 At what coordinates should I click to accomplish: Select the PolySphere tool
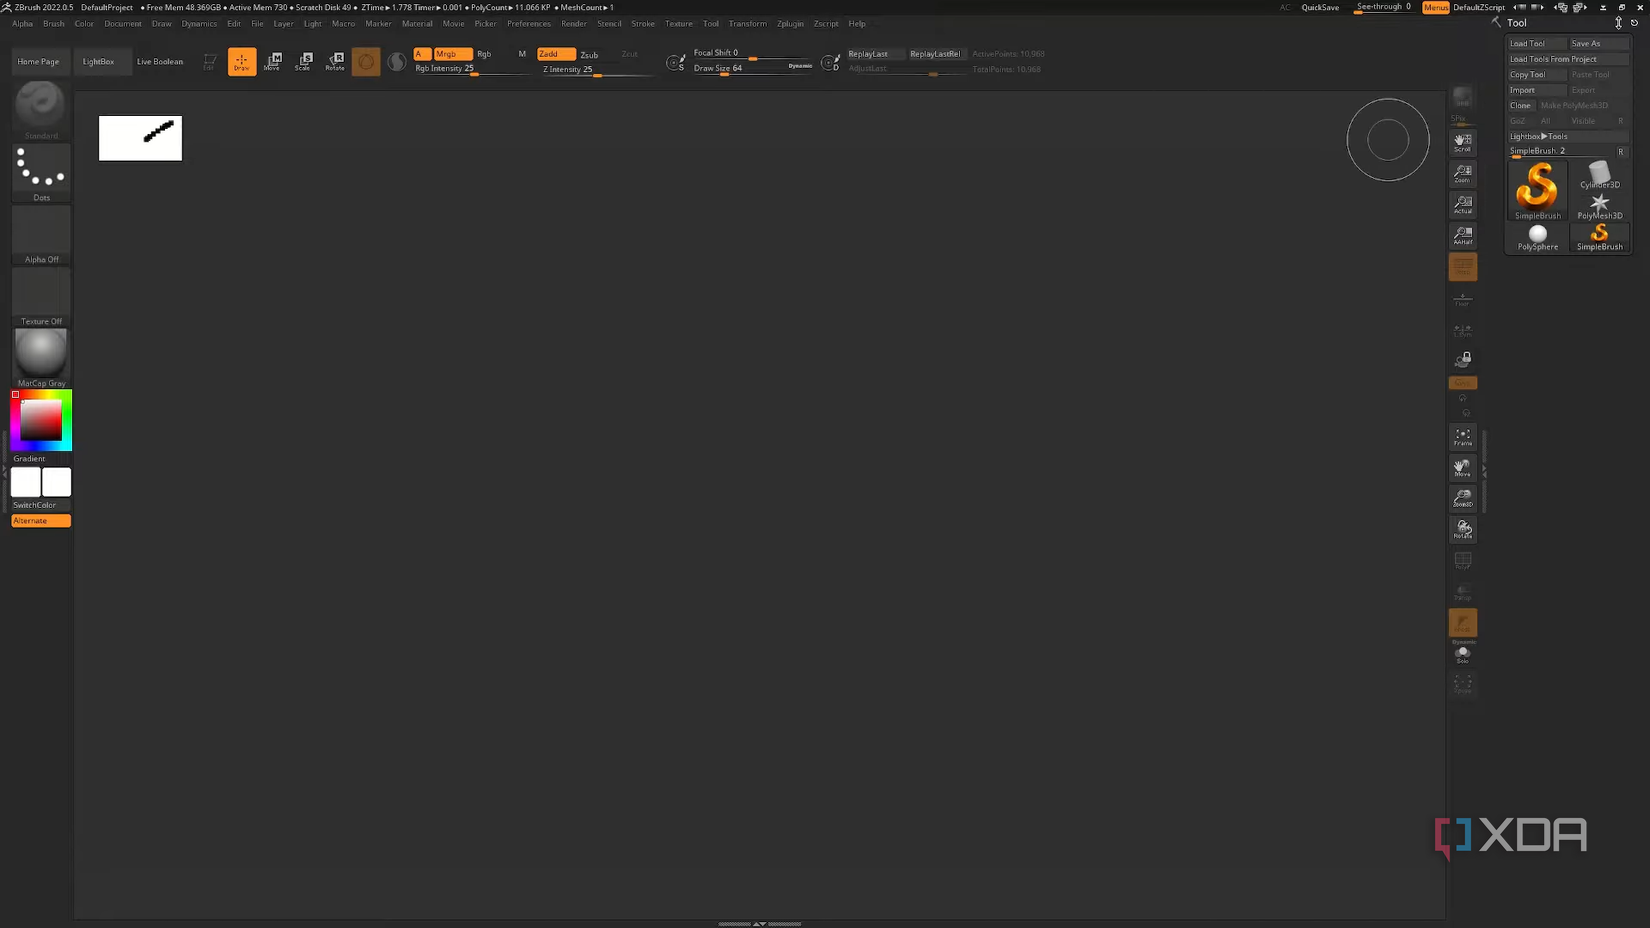click(x=1537, y=238)
